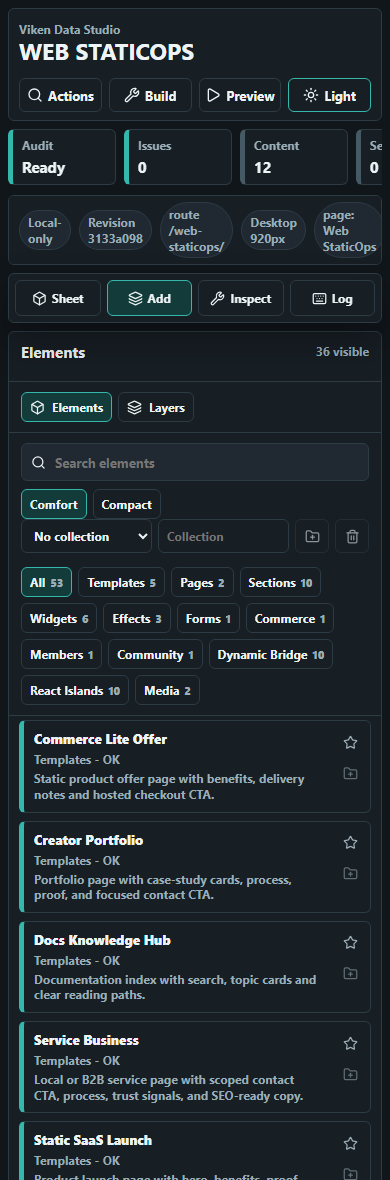Viewport: 390px width, 1180px height.
Task: Select Compact density mode
Action: [126, 504]
